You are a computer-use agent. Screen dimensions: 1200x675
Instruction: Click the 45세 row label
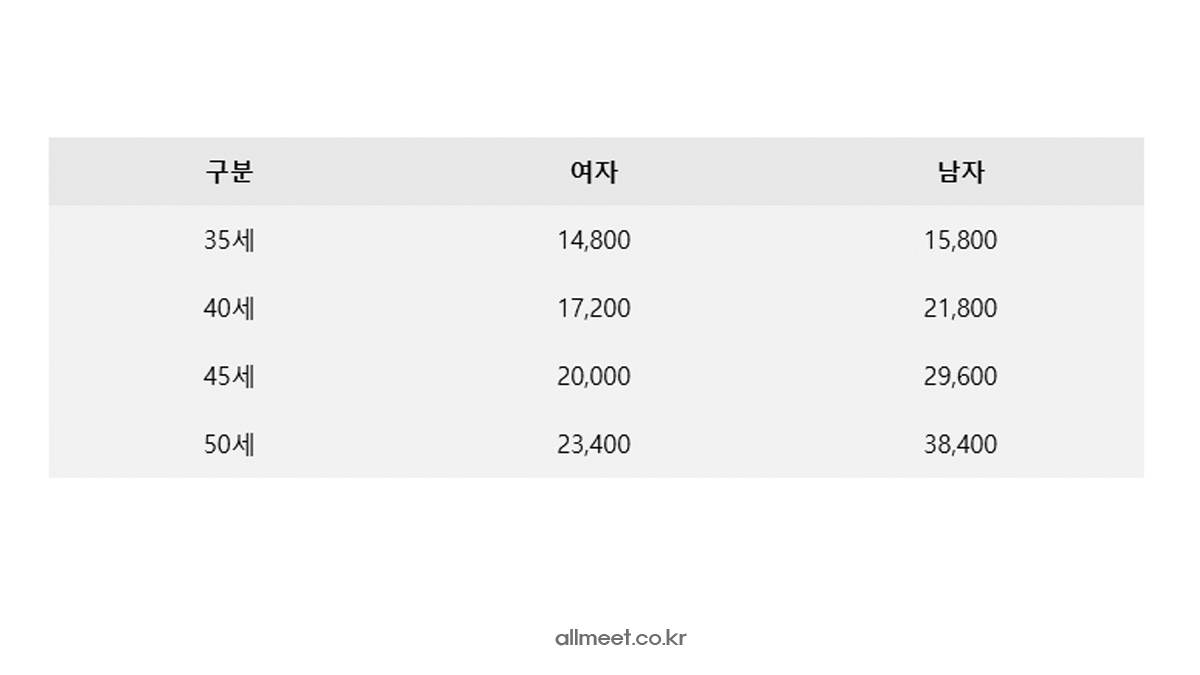tap(229, 376)
